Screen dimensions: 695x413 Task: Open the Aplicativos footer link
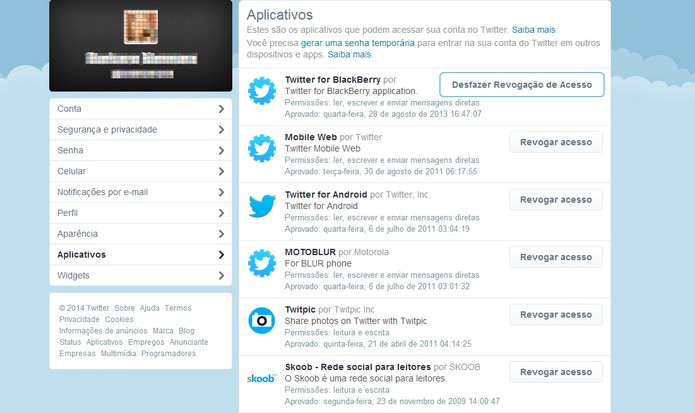point(104,342)
